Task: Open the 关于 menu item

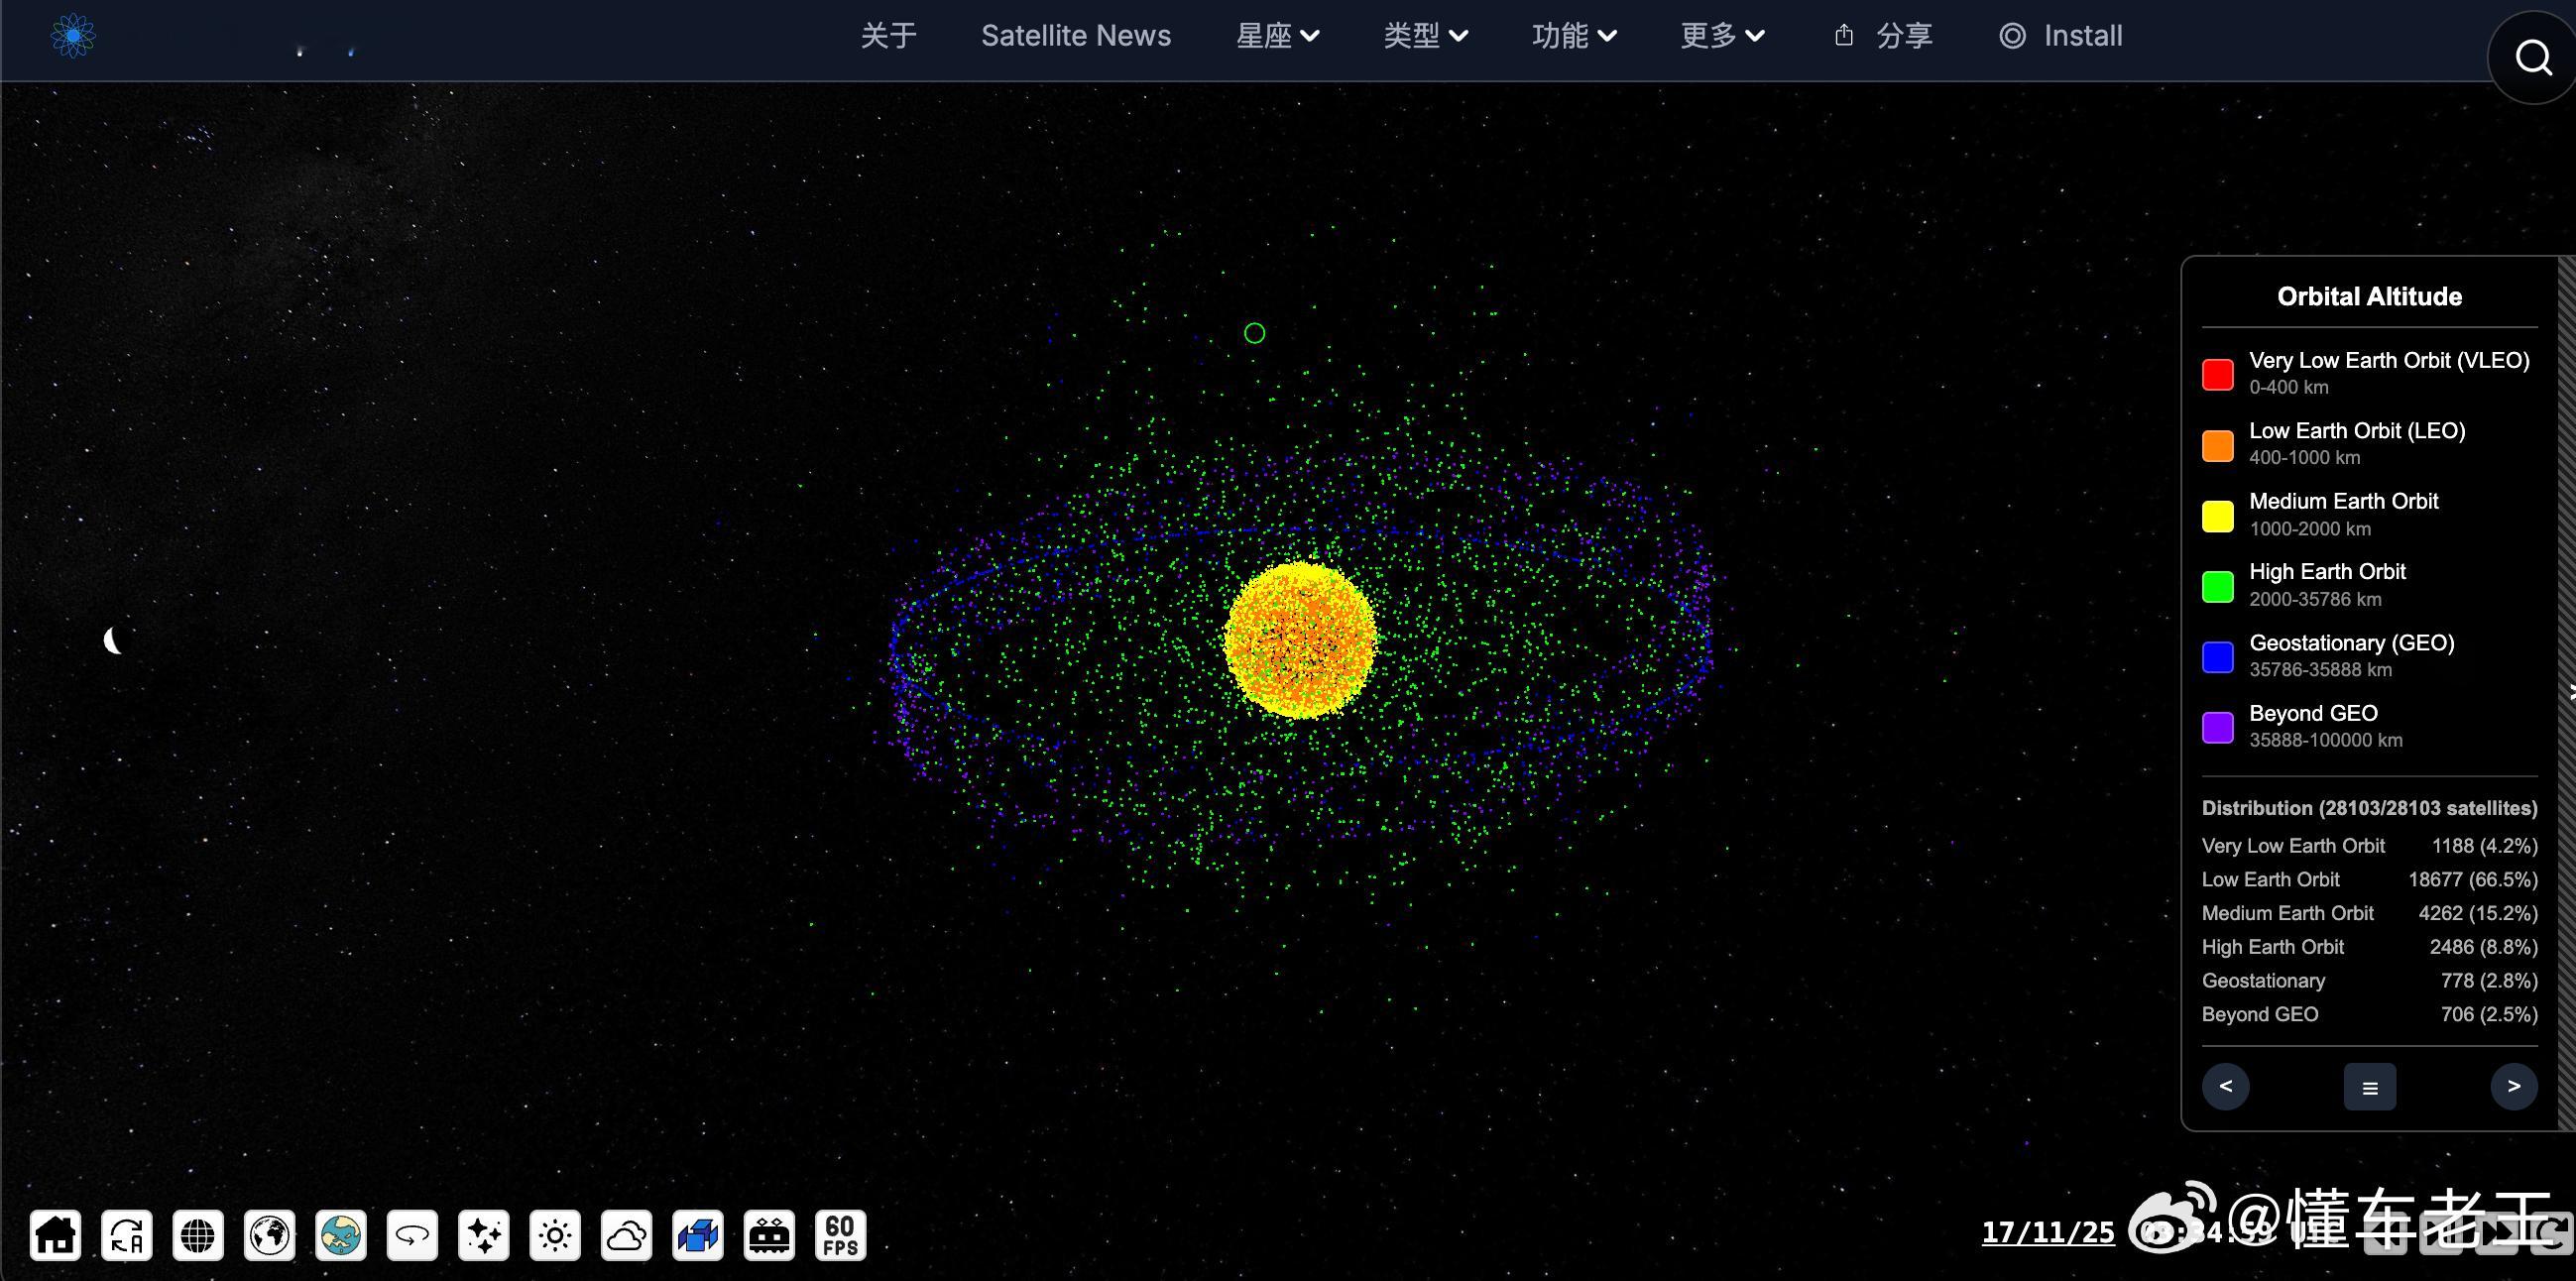Action: 888,36
